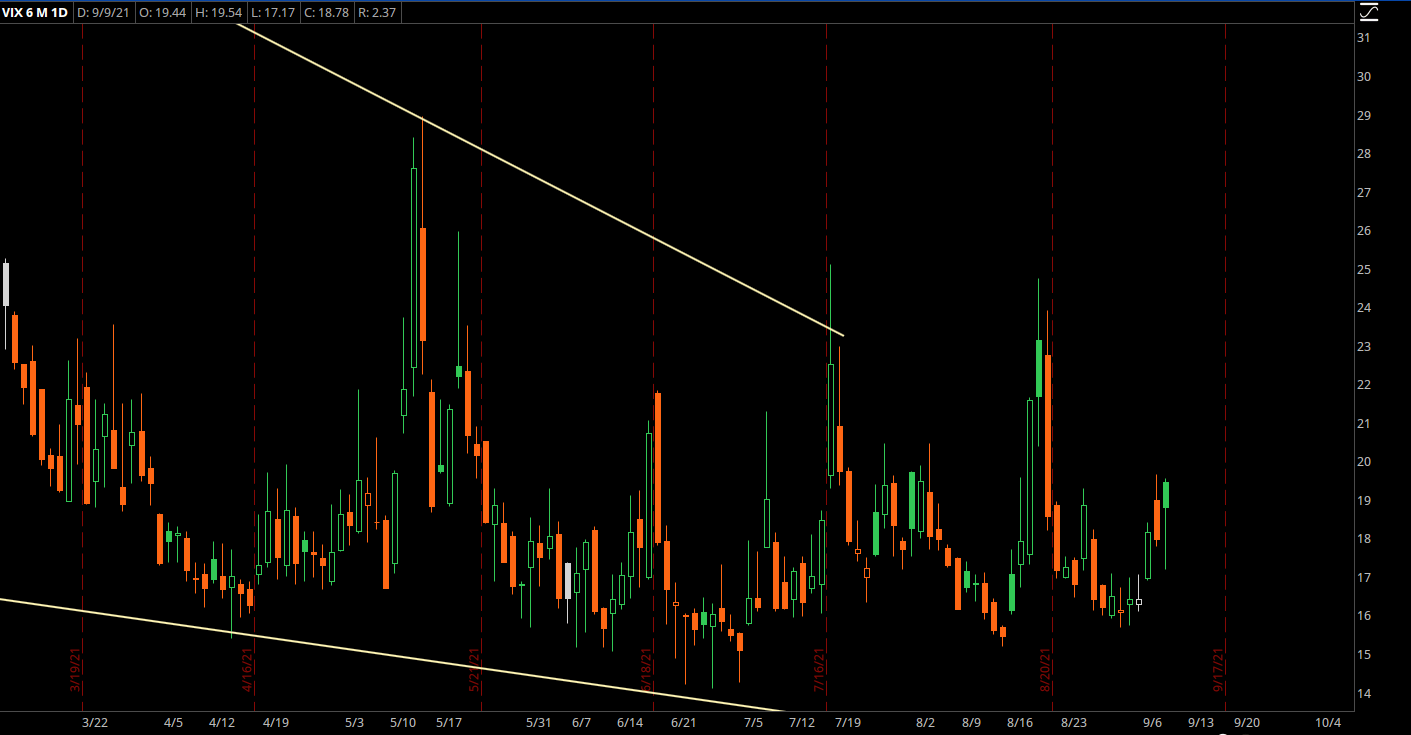Click the 9/17/21 expiration marker label
The image size is (1411, 735).
[x=1219, y=670]
